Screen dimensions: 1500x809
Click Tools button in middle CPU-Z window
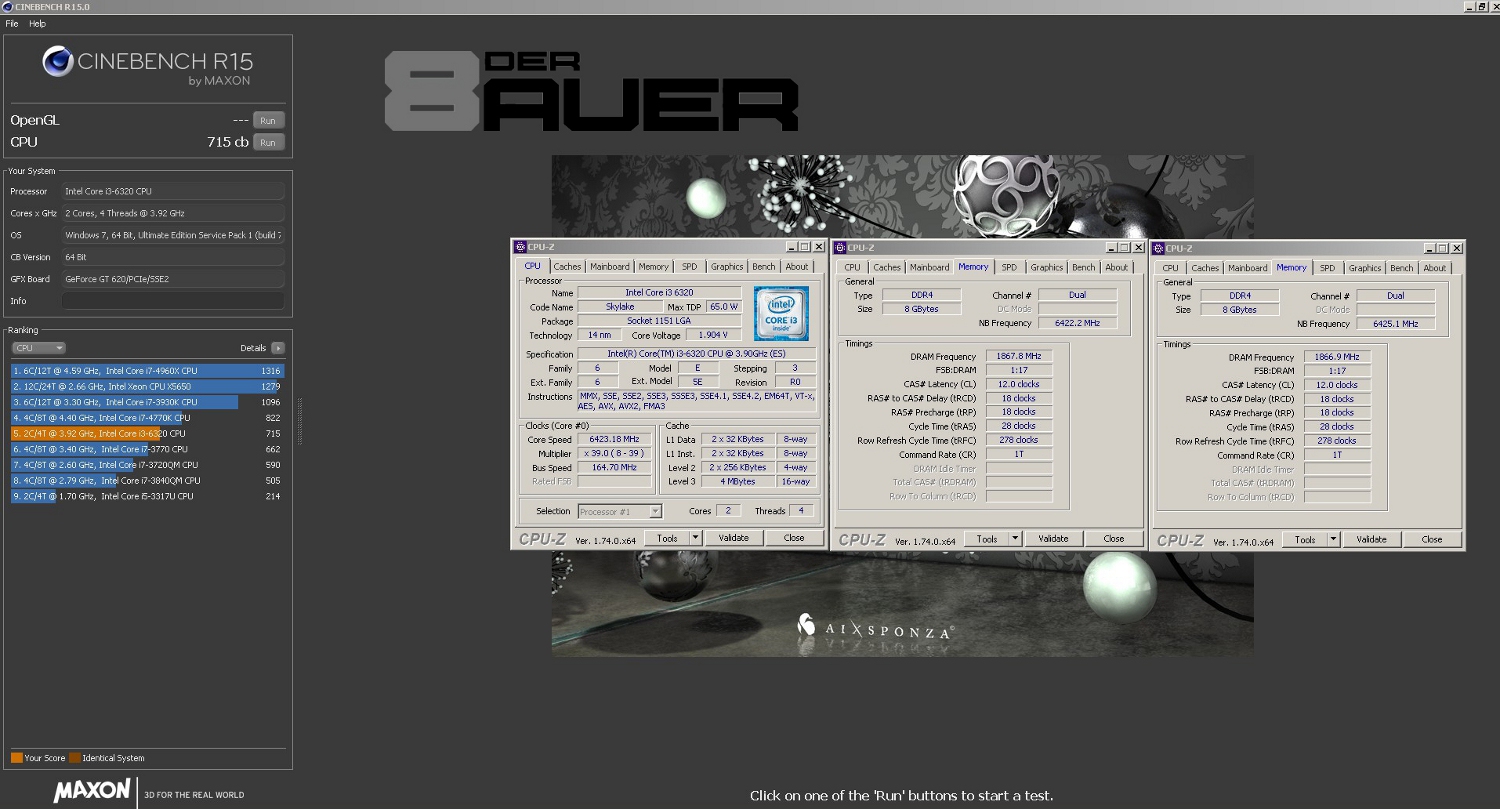pyautogui.click(x=987, y=539)
